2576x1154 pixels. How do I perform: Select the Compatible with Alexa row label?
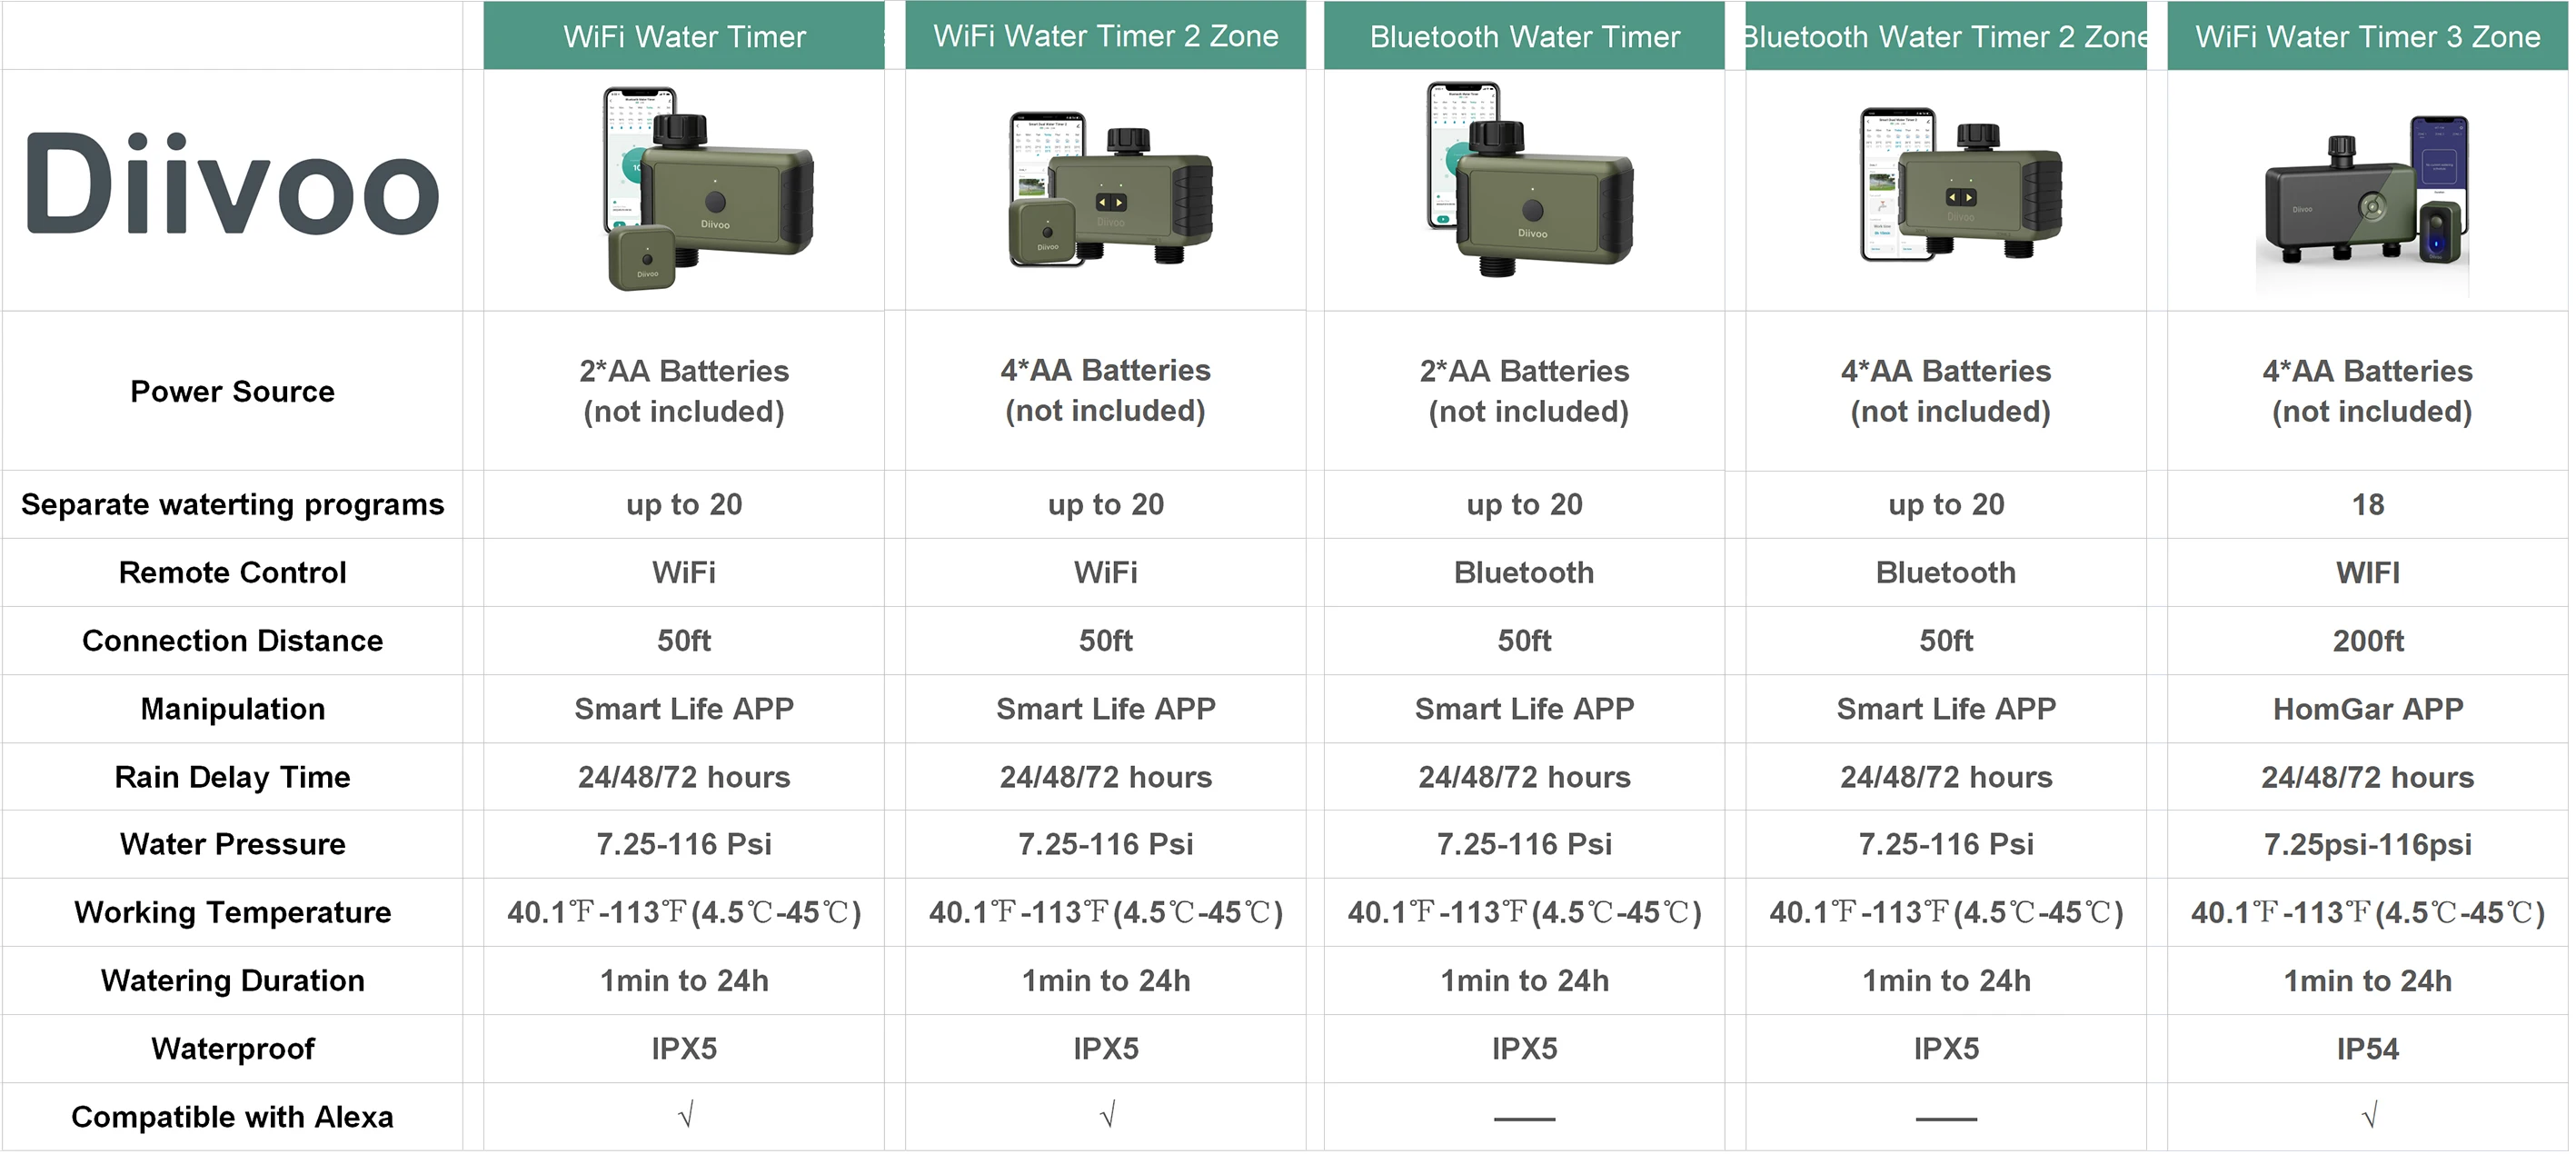tap(232, 1117)
